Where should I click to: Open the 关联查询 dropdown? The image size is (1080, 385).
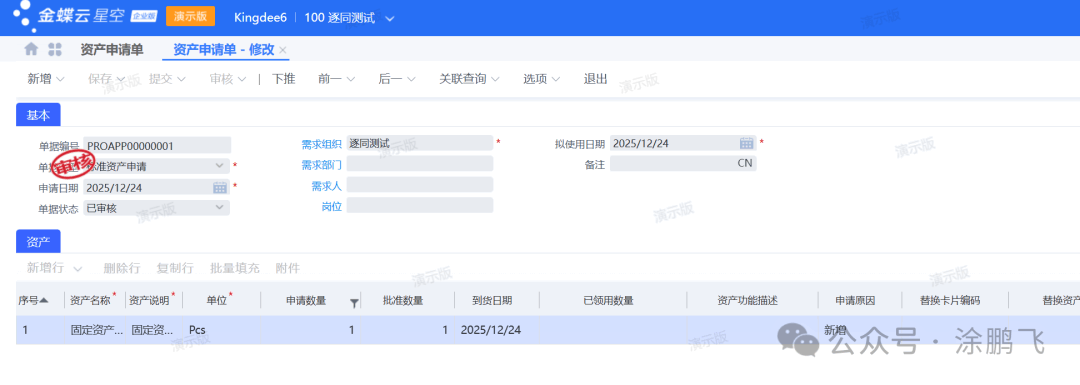tap(470, 79)
